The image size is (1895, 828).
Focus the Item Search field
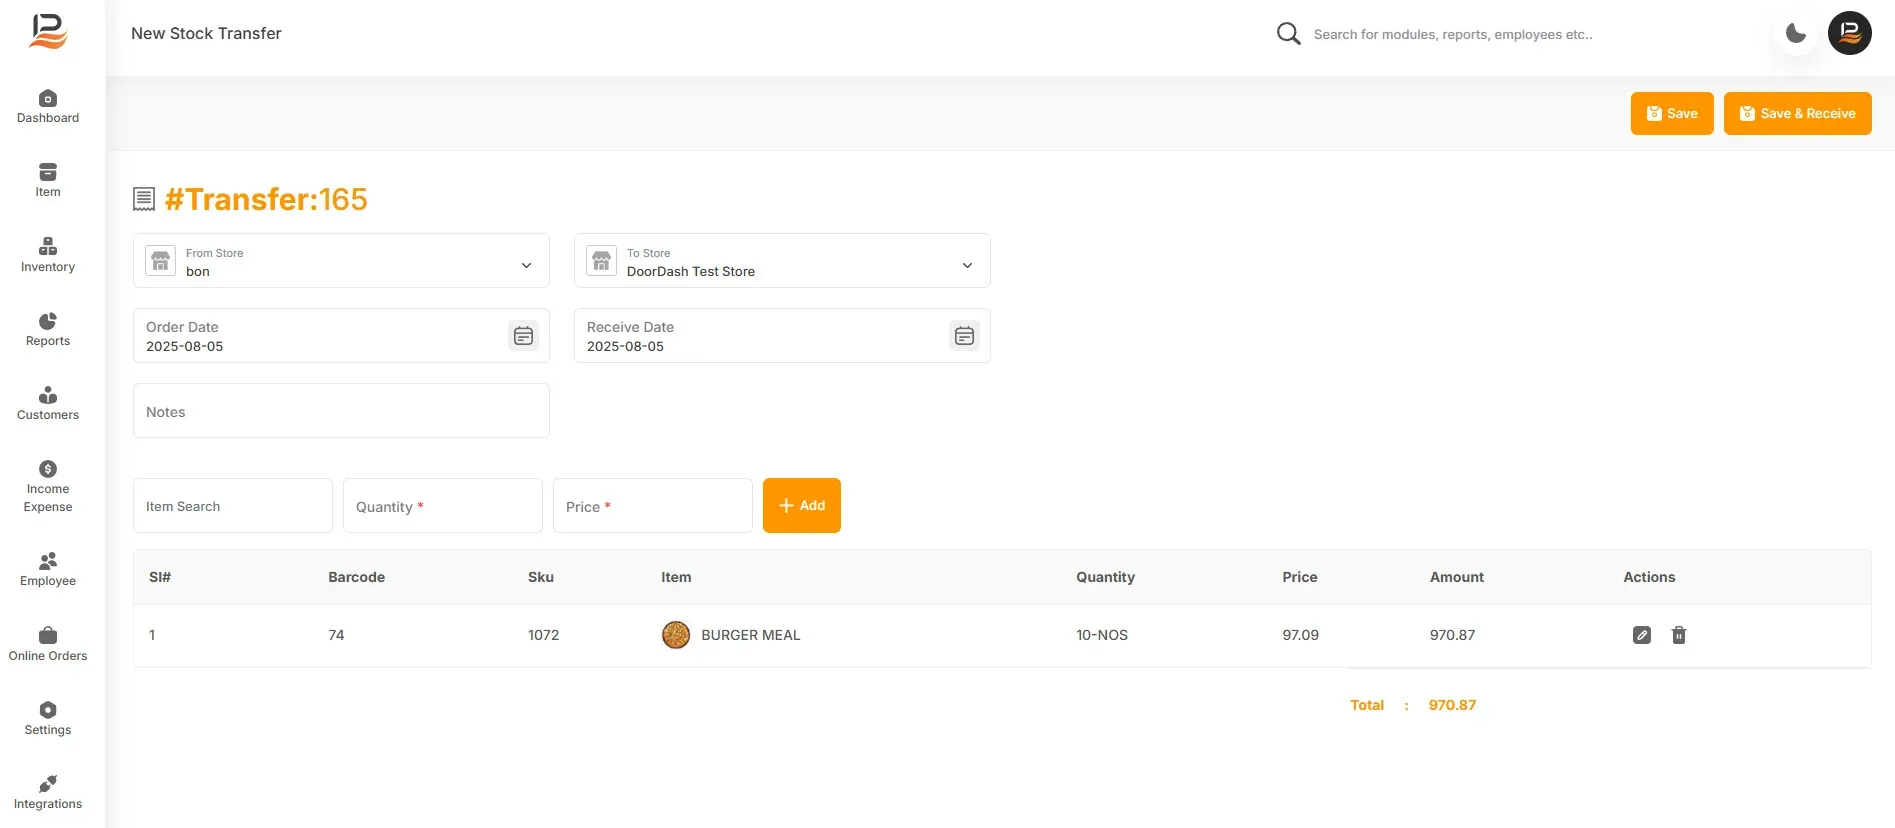pos(233,506)
